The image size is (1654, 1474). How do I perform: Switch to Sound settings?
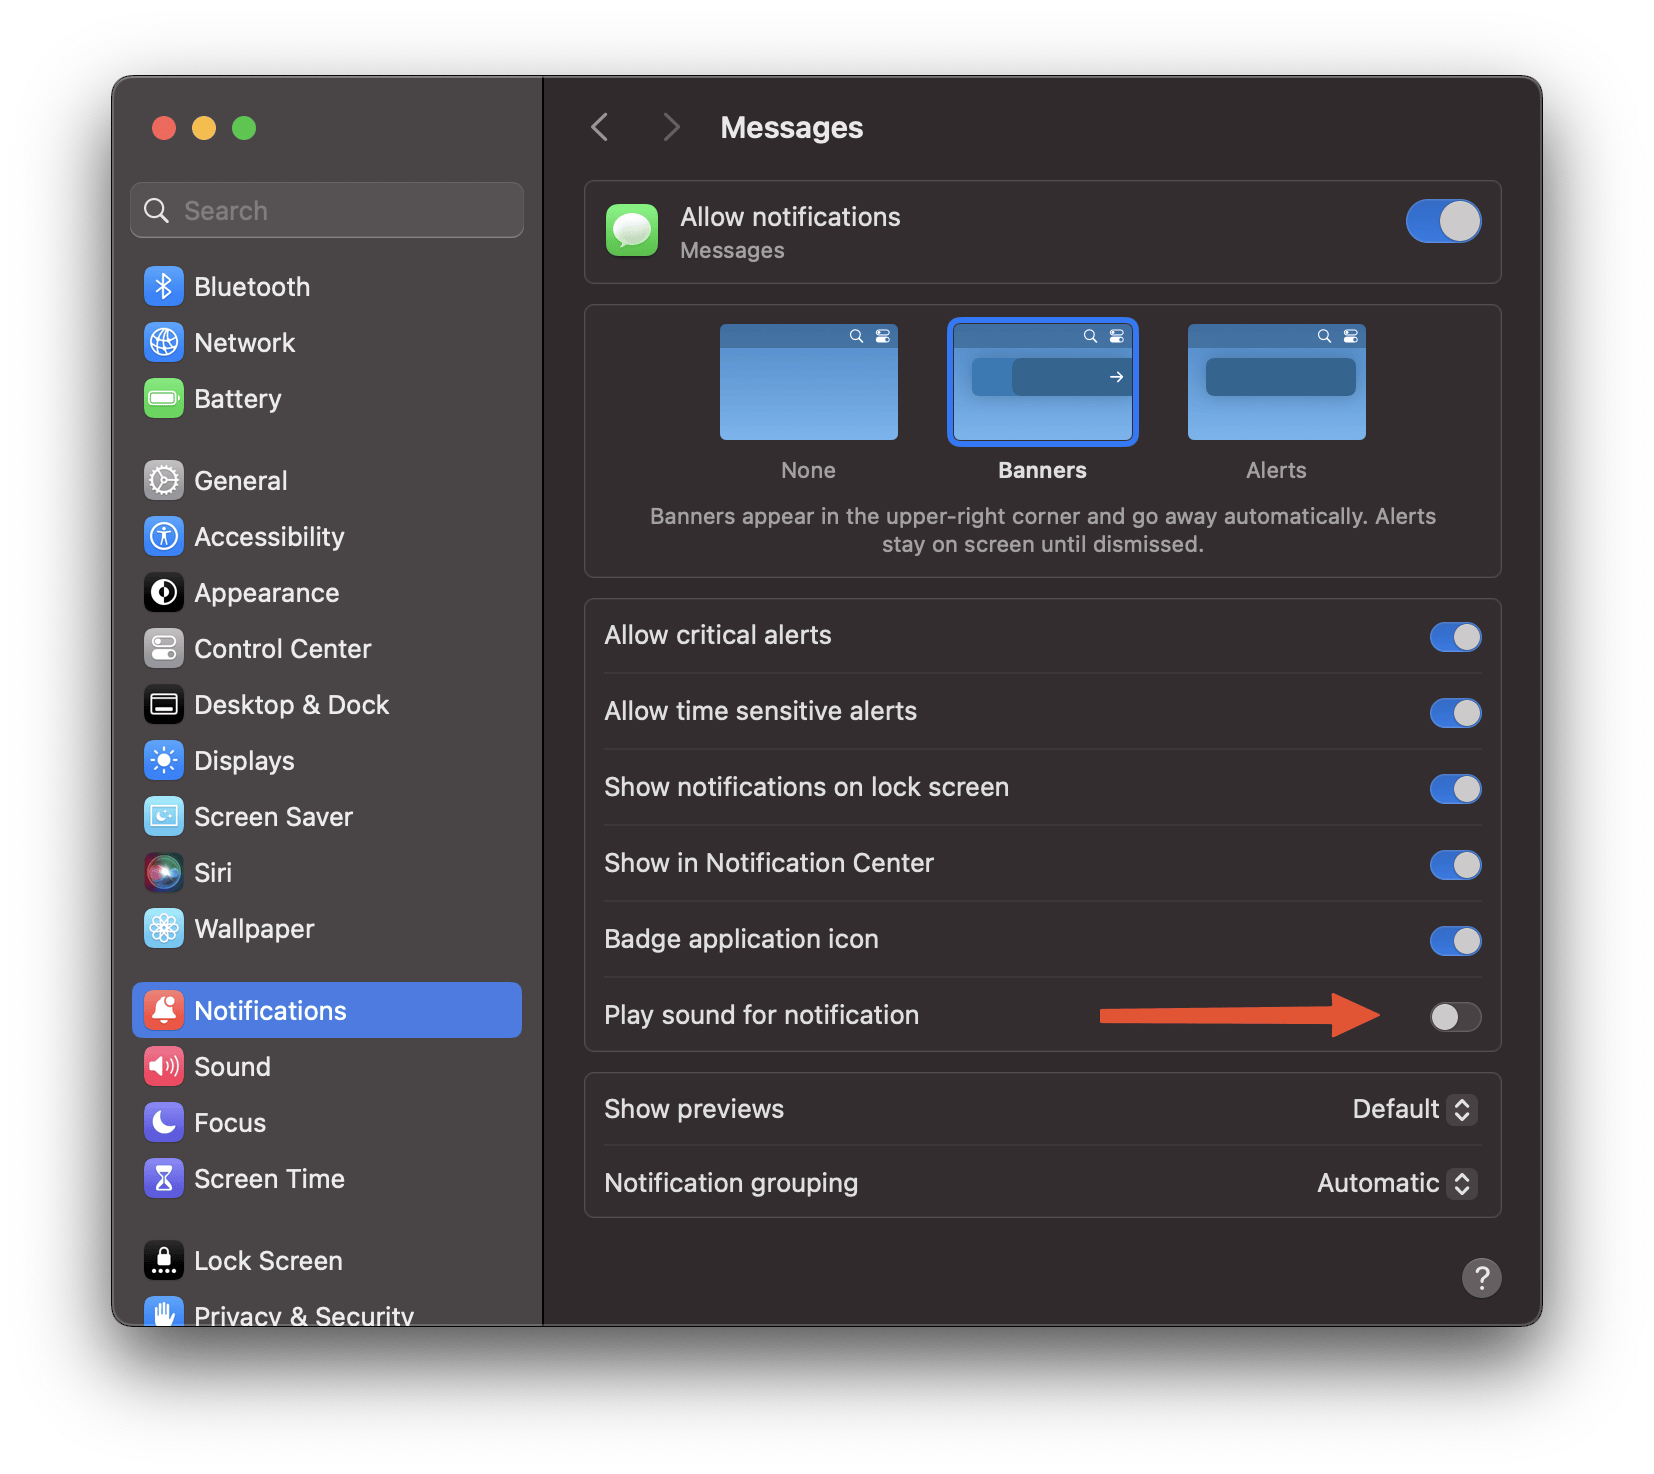[232, 1066]
